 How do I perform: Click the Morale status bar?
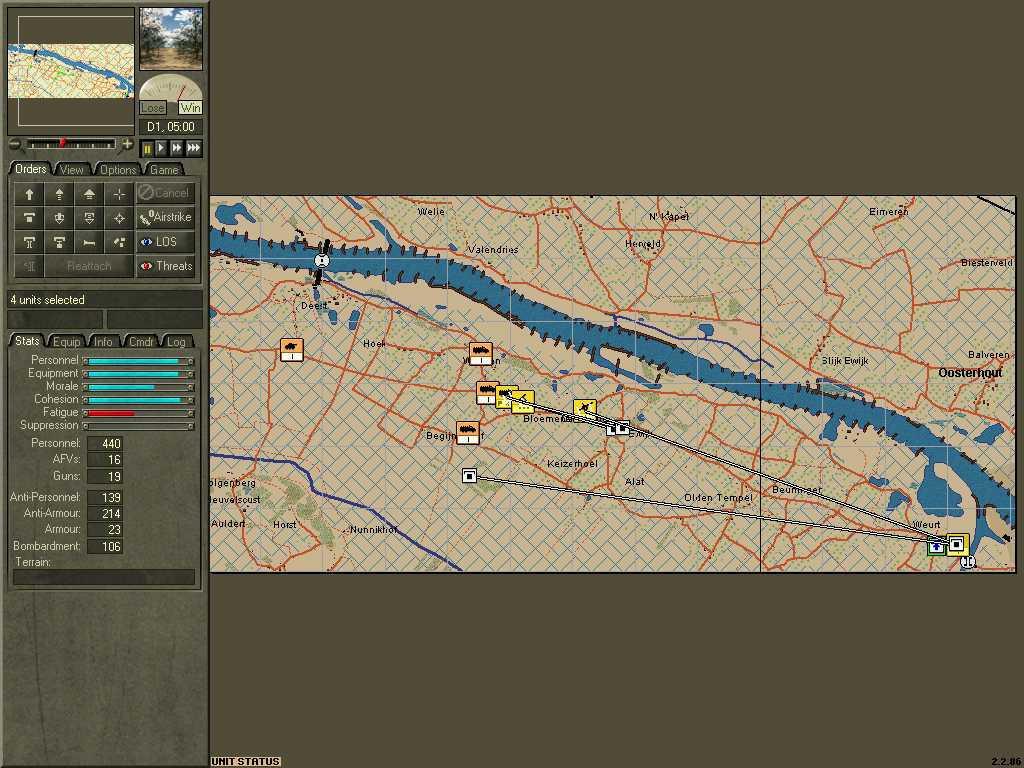coord(139,387)
